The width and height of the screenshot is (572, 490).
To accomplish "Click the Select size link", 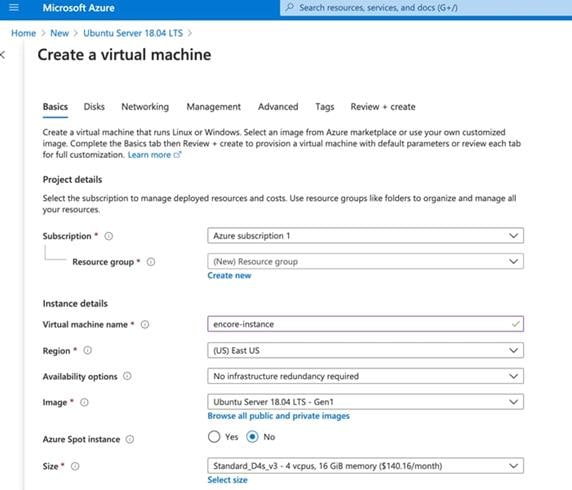I will point(227,480).
